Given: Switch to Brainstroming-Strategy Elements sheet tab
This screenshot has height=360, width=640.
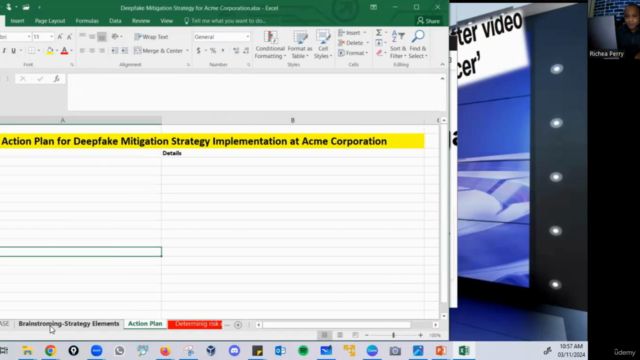Looking at the screenshot, I should tap(69, 324).
